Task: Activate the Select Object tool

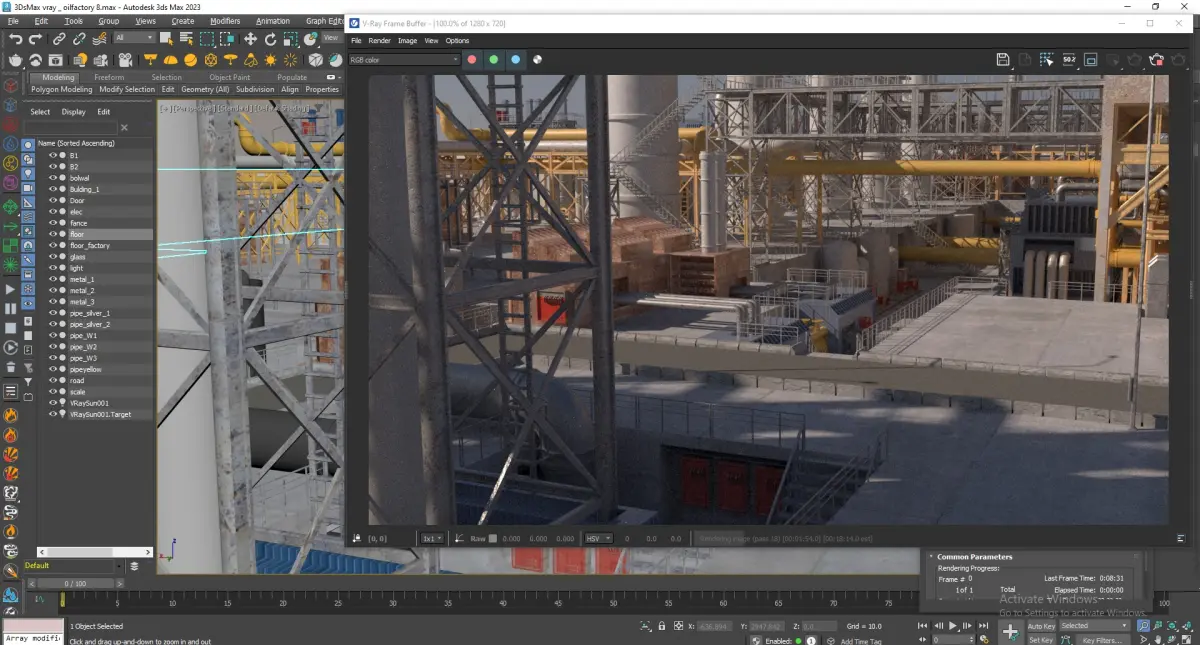Action: coord(168,39)
